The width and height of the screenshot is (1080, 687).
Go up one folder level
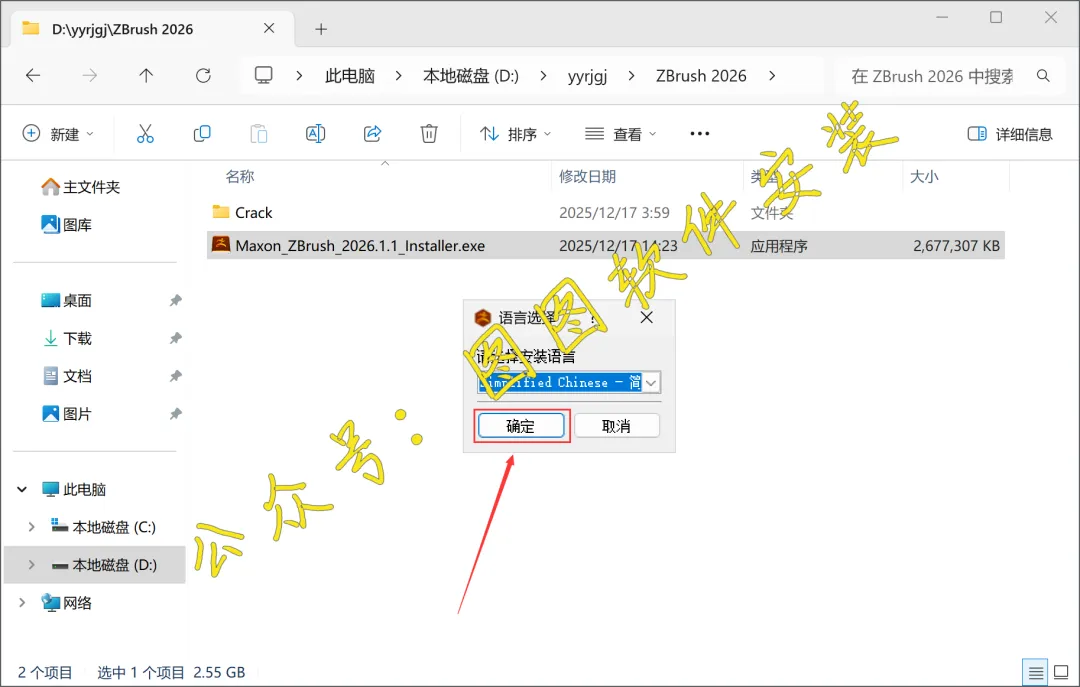(146, 76)
